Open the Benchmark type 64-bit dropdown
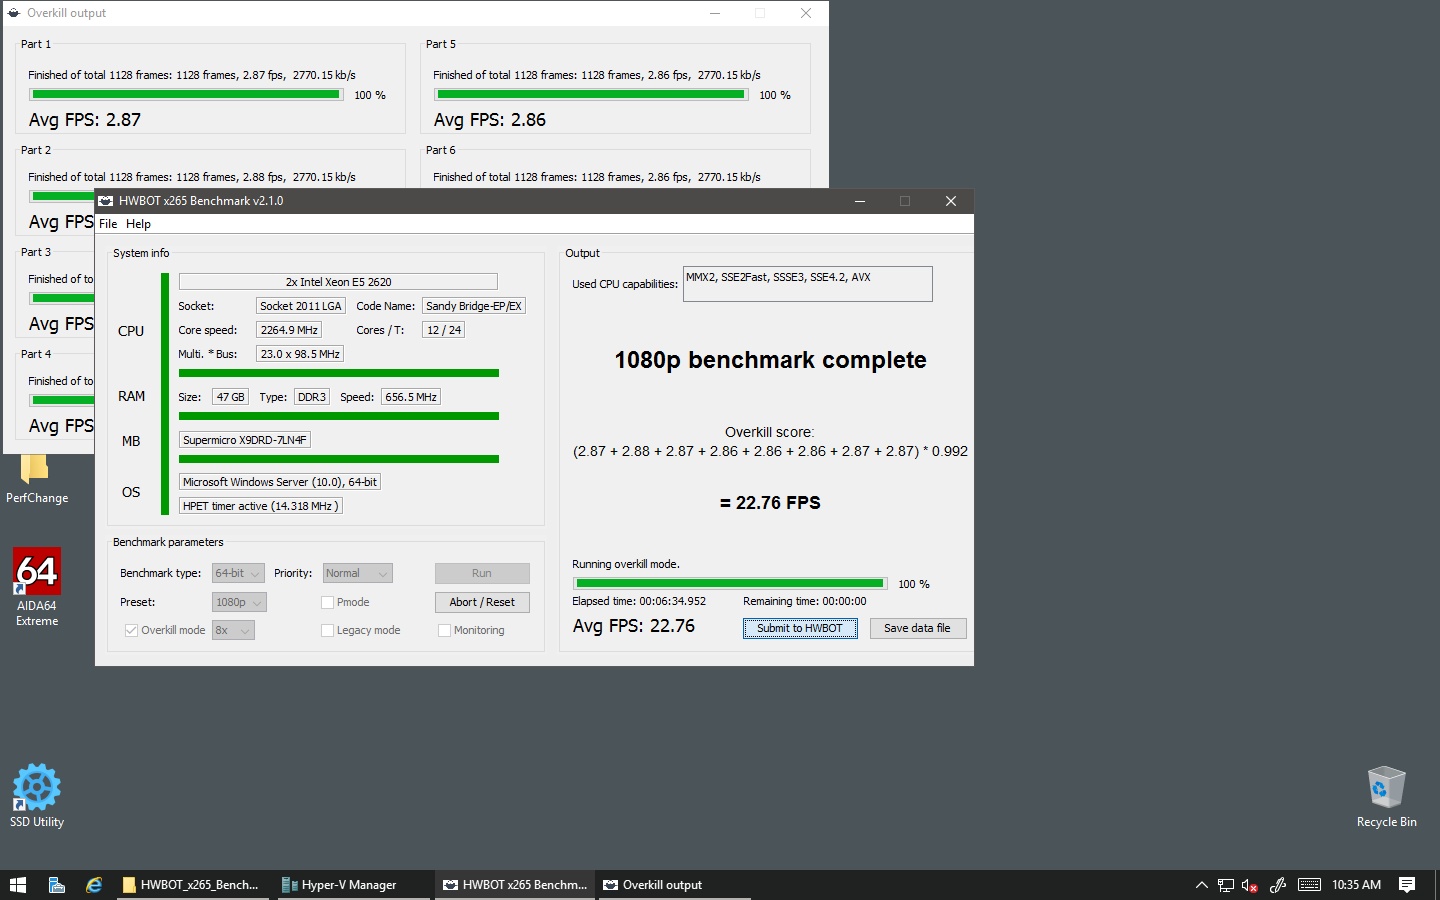 click(238, 574)
